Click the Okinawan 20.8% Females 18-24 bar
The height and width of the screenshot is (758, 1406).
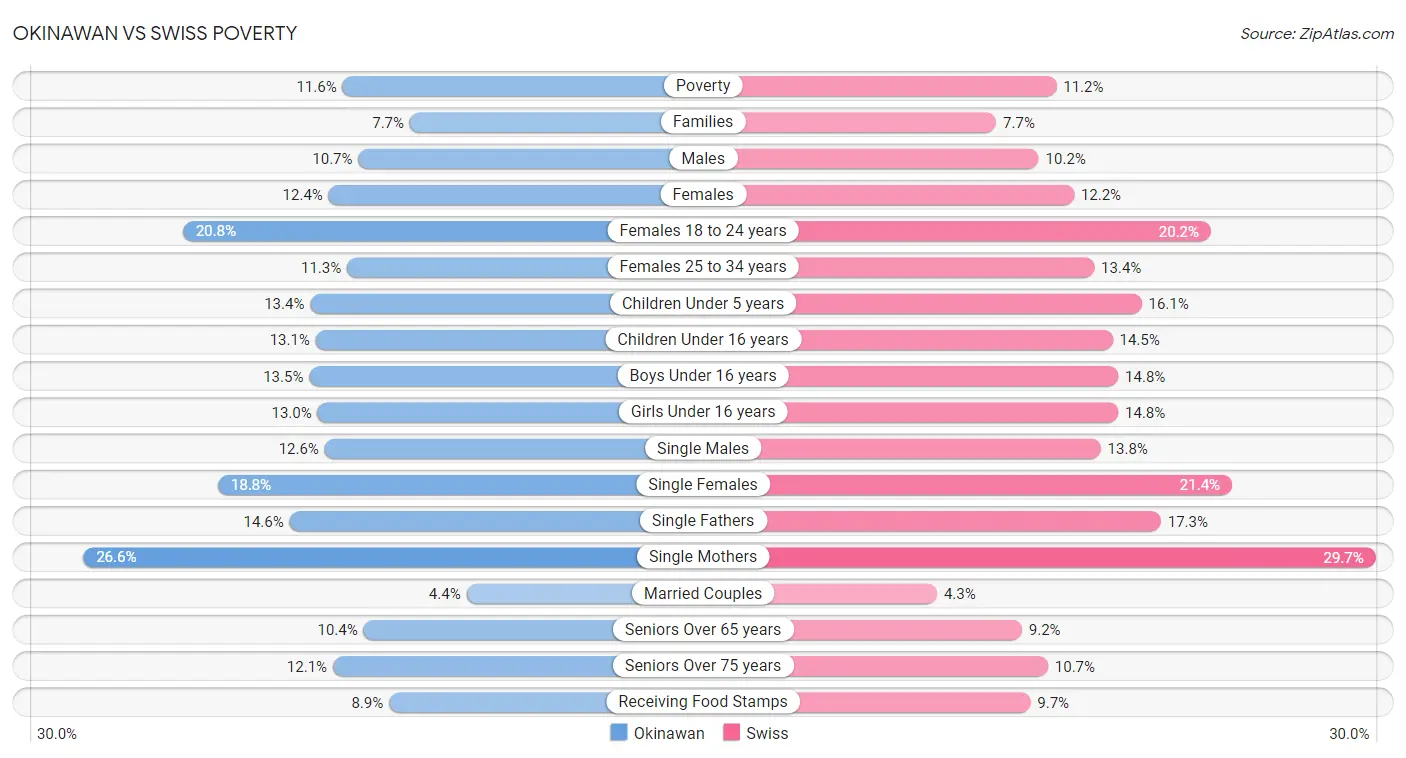[442, 230]
